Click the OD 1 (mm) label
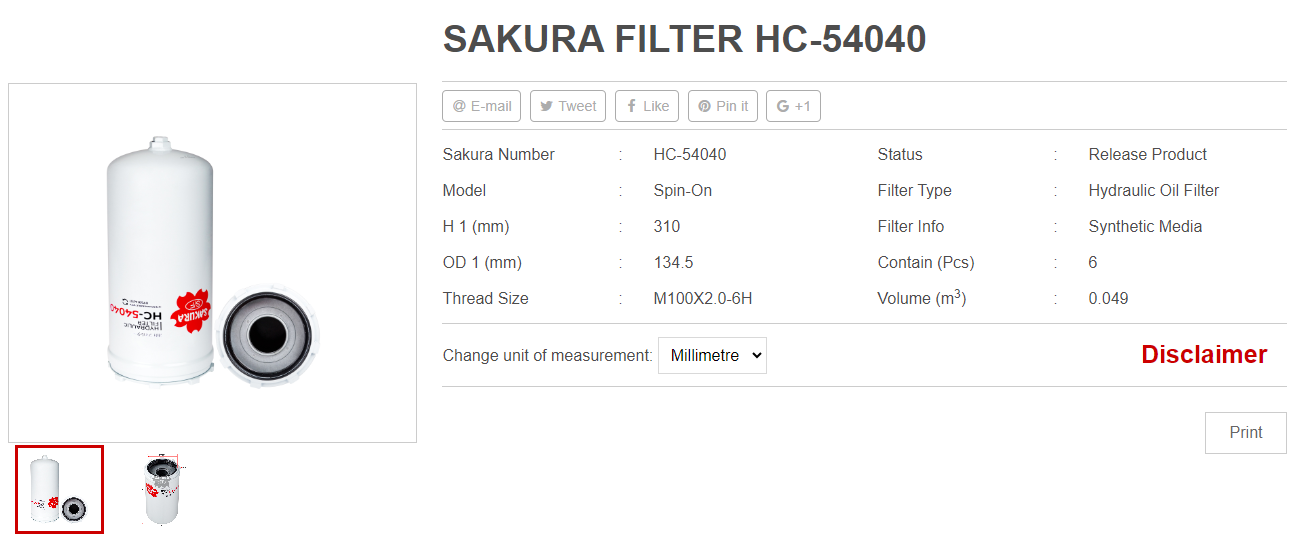The image size is (1294, 537). coord(482,263)
